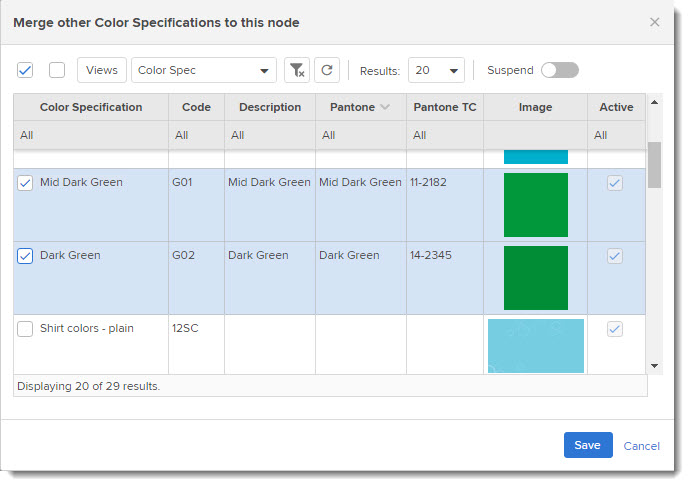This screenshot has height=486, width=689.
Task: Filter the Code column
Action: (x=196, y=135)
